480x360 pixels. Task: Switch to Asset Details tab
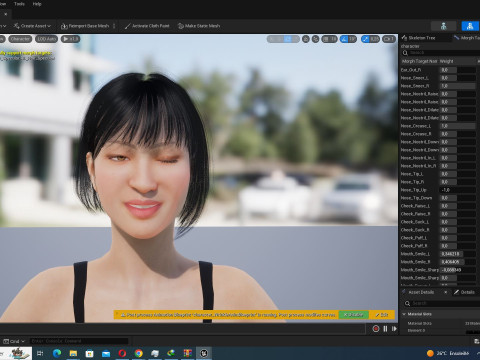[x=421, y=292]
